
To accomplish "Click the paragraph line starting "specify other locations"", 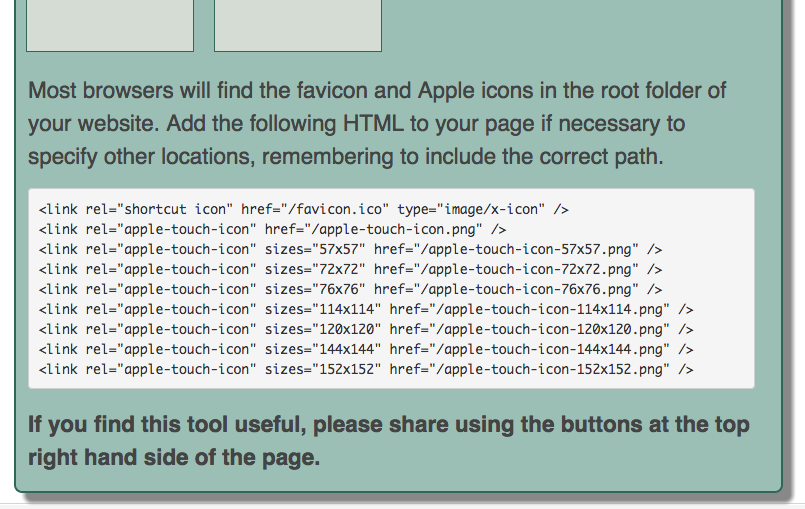I will pyautogui.click(x=346, y=157).
